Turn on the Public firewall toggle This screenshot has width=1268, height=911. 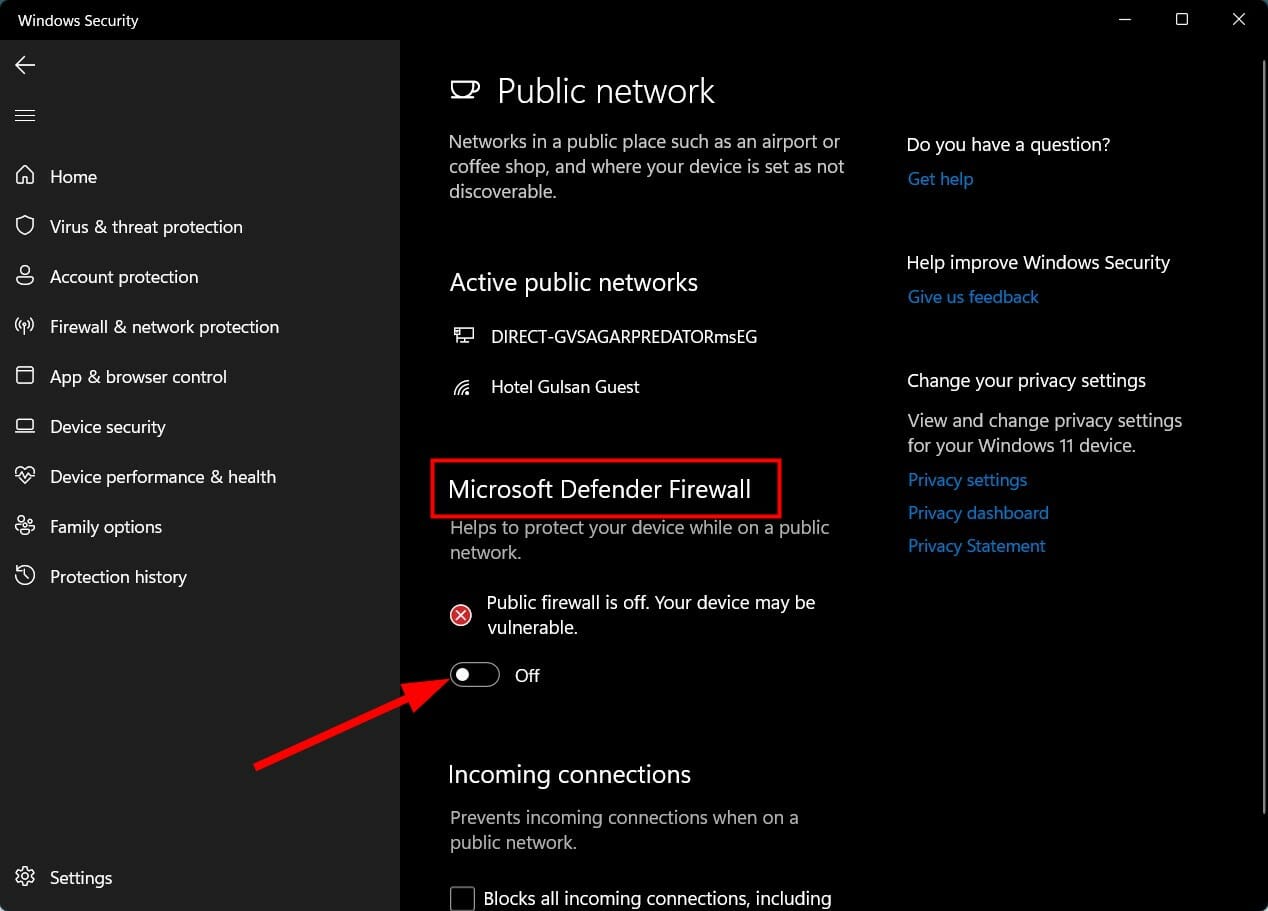click(x=474, y=674)
